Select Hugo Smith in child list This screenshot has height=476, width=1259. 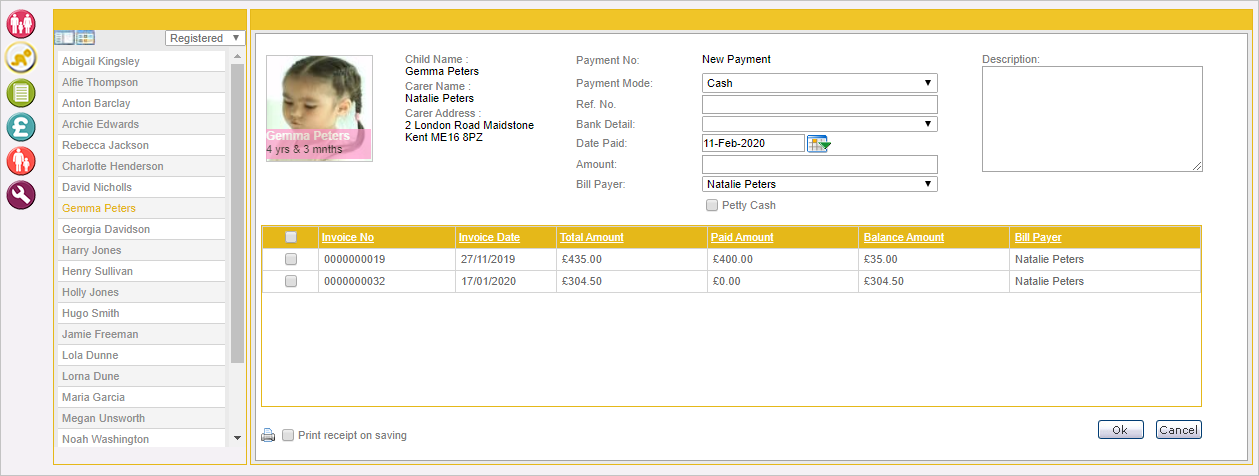point(141,313)
